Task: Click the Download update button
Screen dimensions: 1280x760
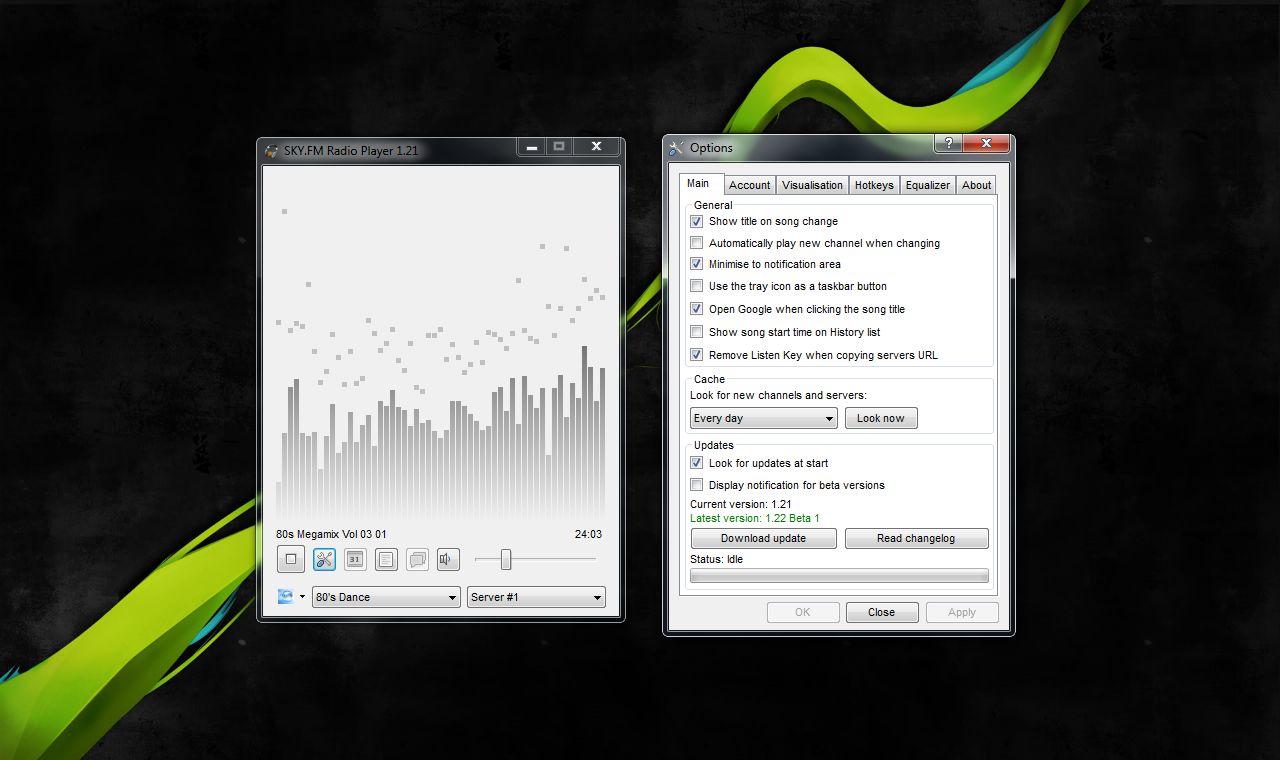Action: (x=763, y=538)
